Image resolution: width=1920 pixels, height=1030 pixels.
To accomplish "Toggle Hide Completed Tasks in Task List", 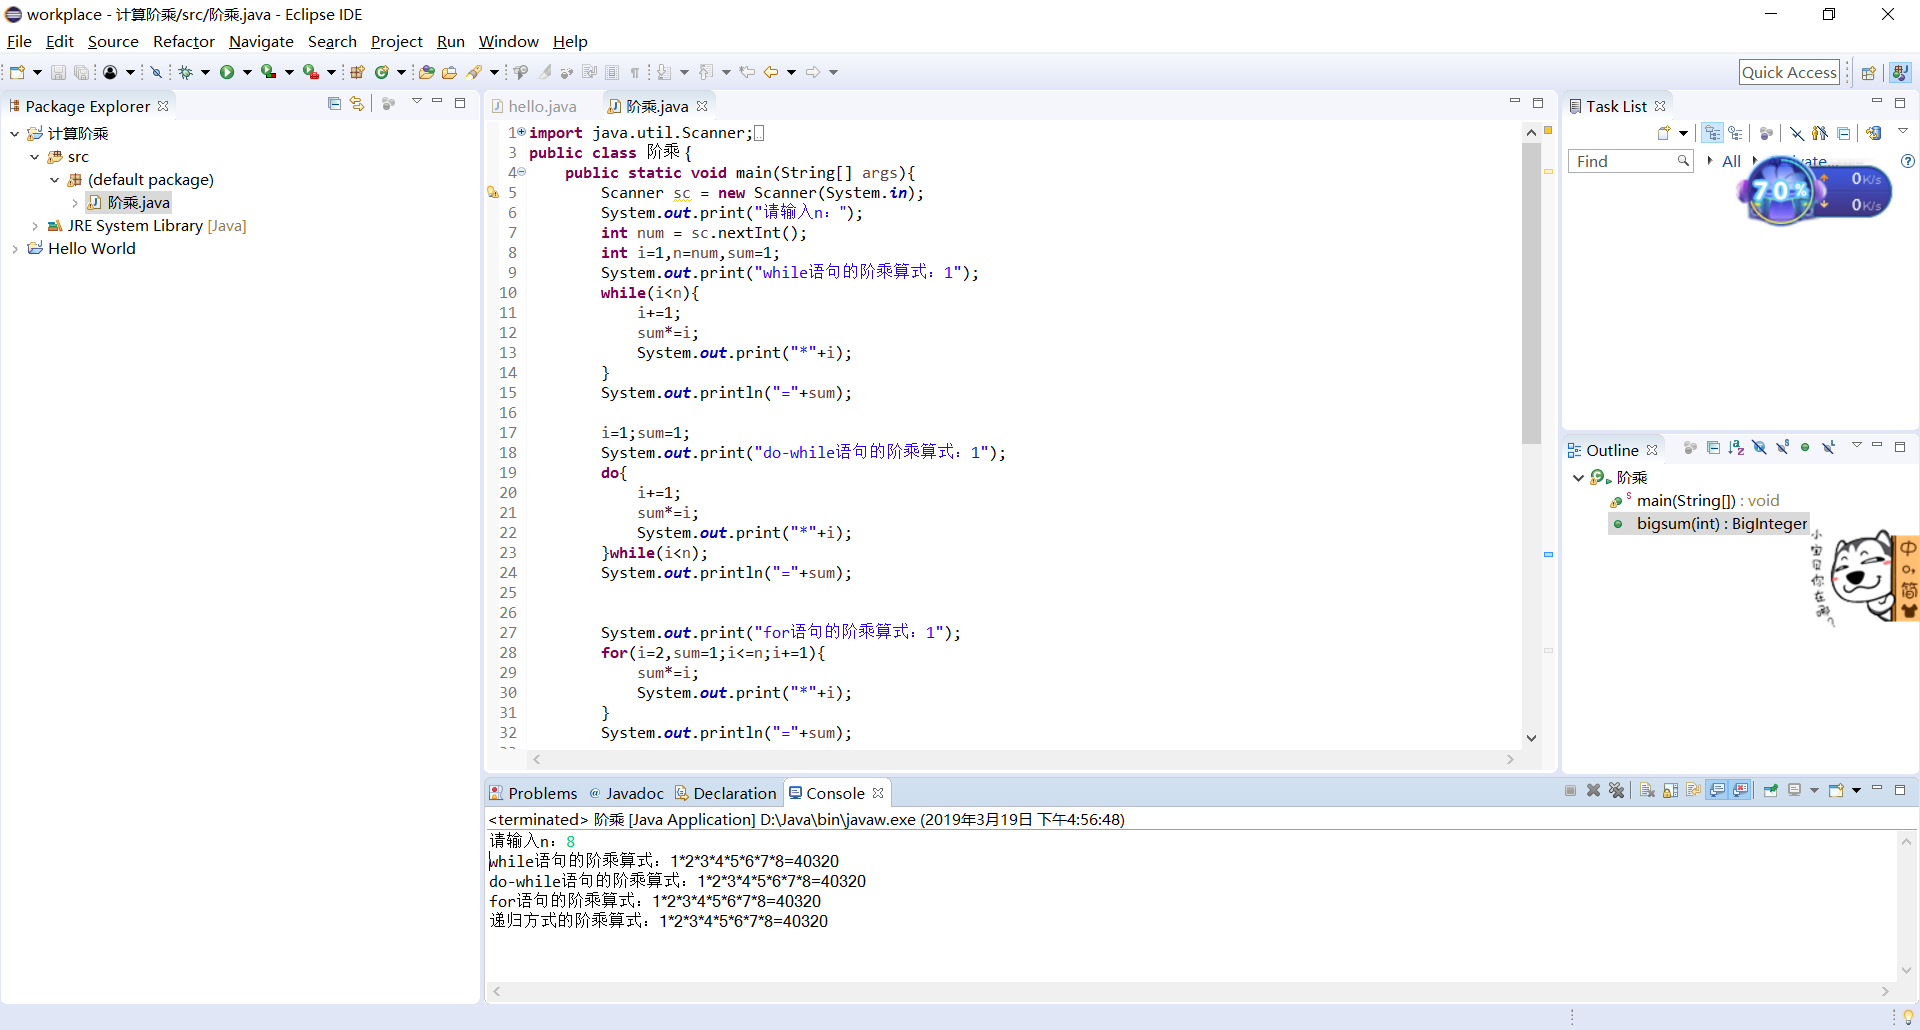I will [x=1797, y=133].
